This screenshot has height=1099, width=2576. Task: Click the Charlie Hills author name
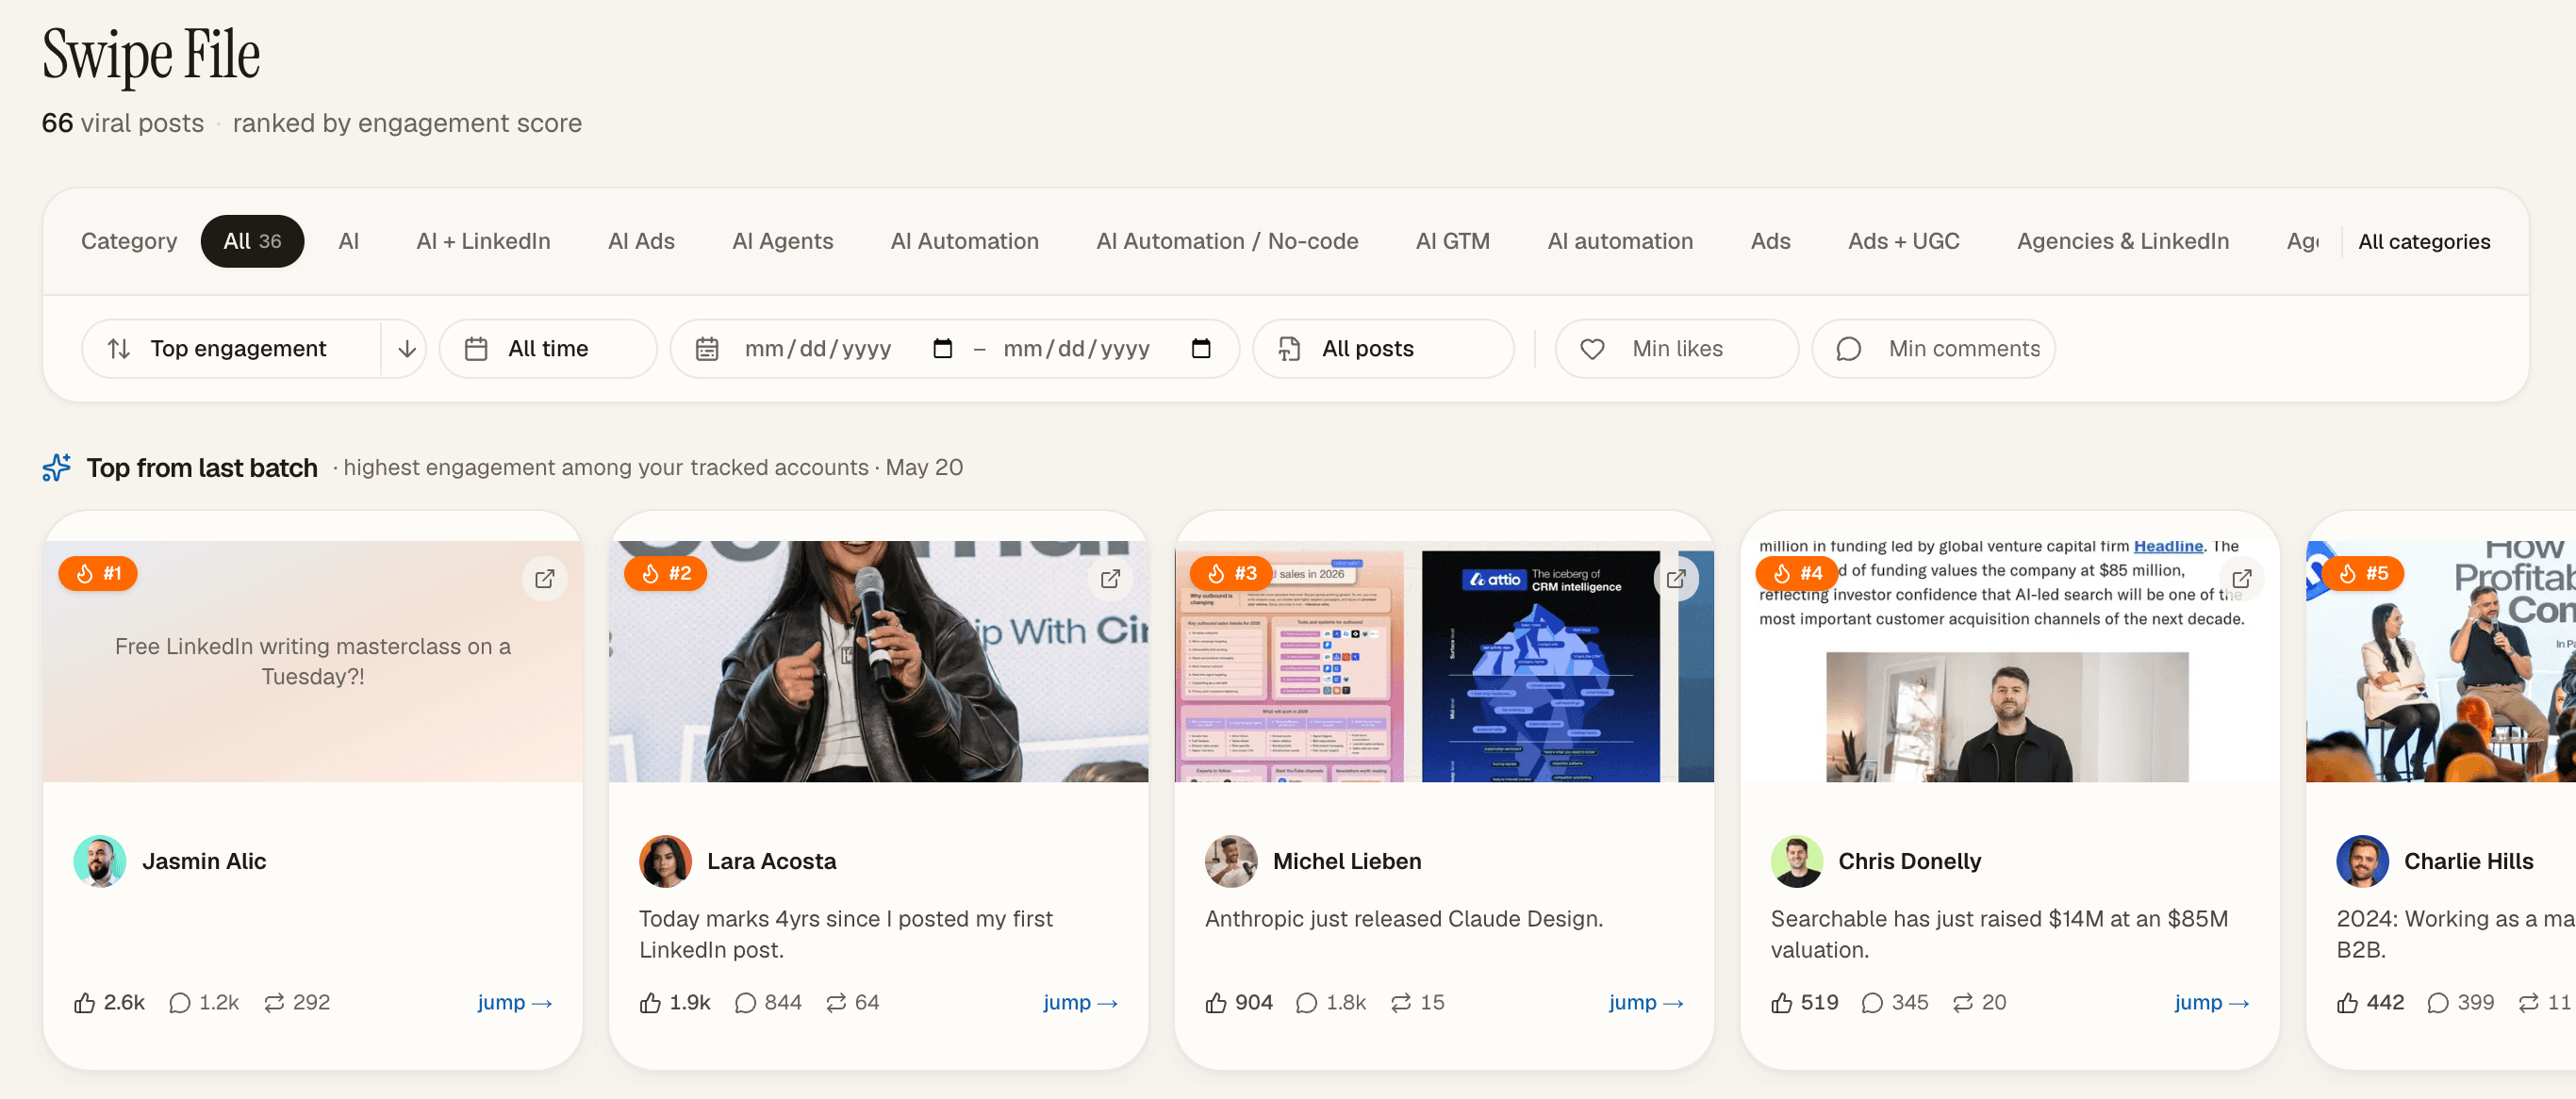click(x=2468, y=861)
